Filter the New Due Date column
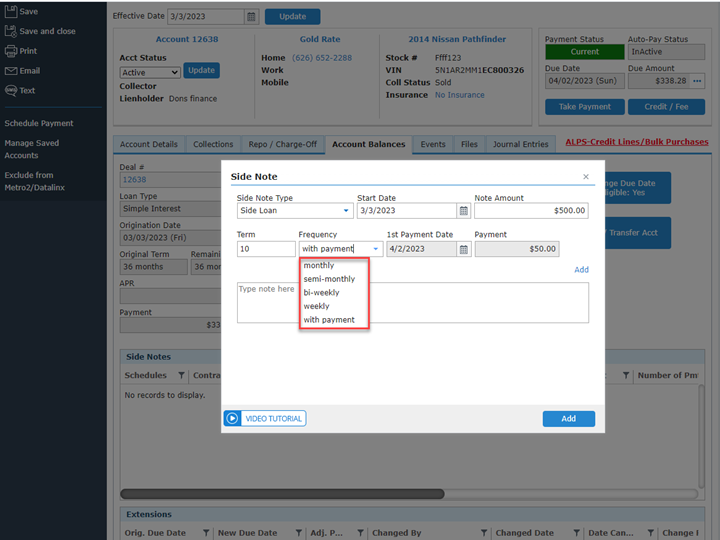Screen dimensions: 720x540 click(x=298, y=533)
